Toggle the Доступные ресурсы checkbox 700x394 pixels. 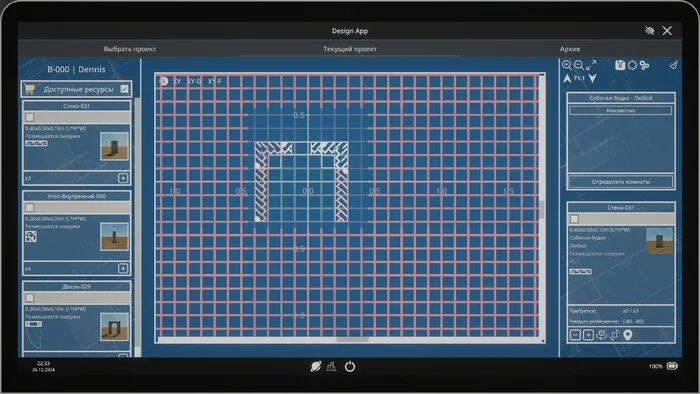click(x=125, y=89)
